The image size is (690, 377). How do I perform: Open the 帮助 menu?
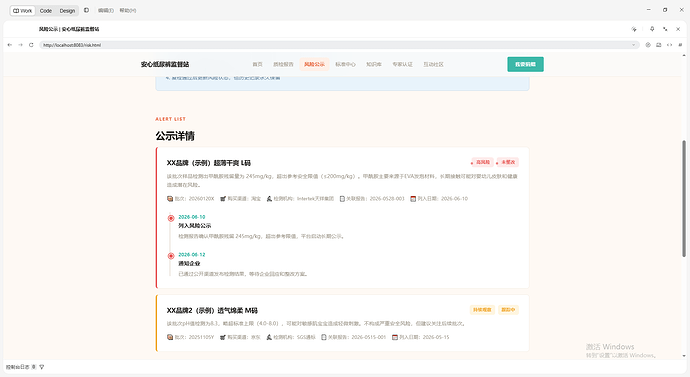tap(128, 11)
